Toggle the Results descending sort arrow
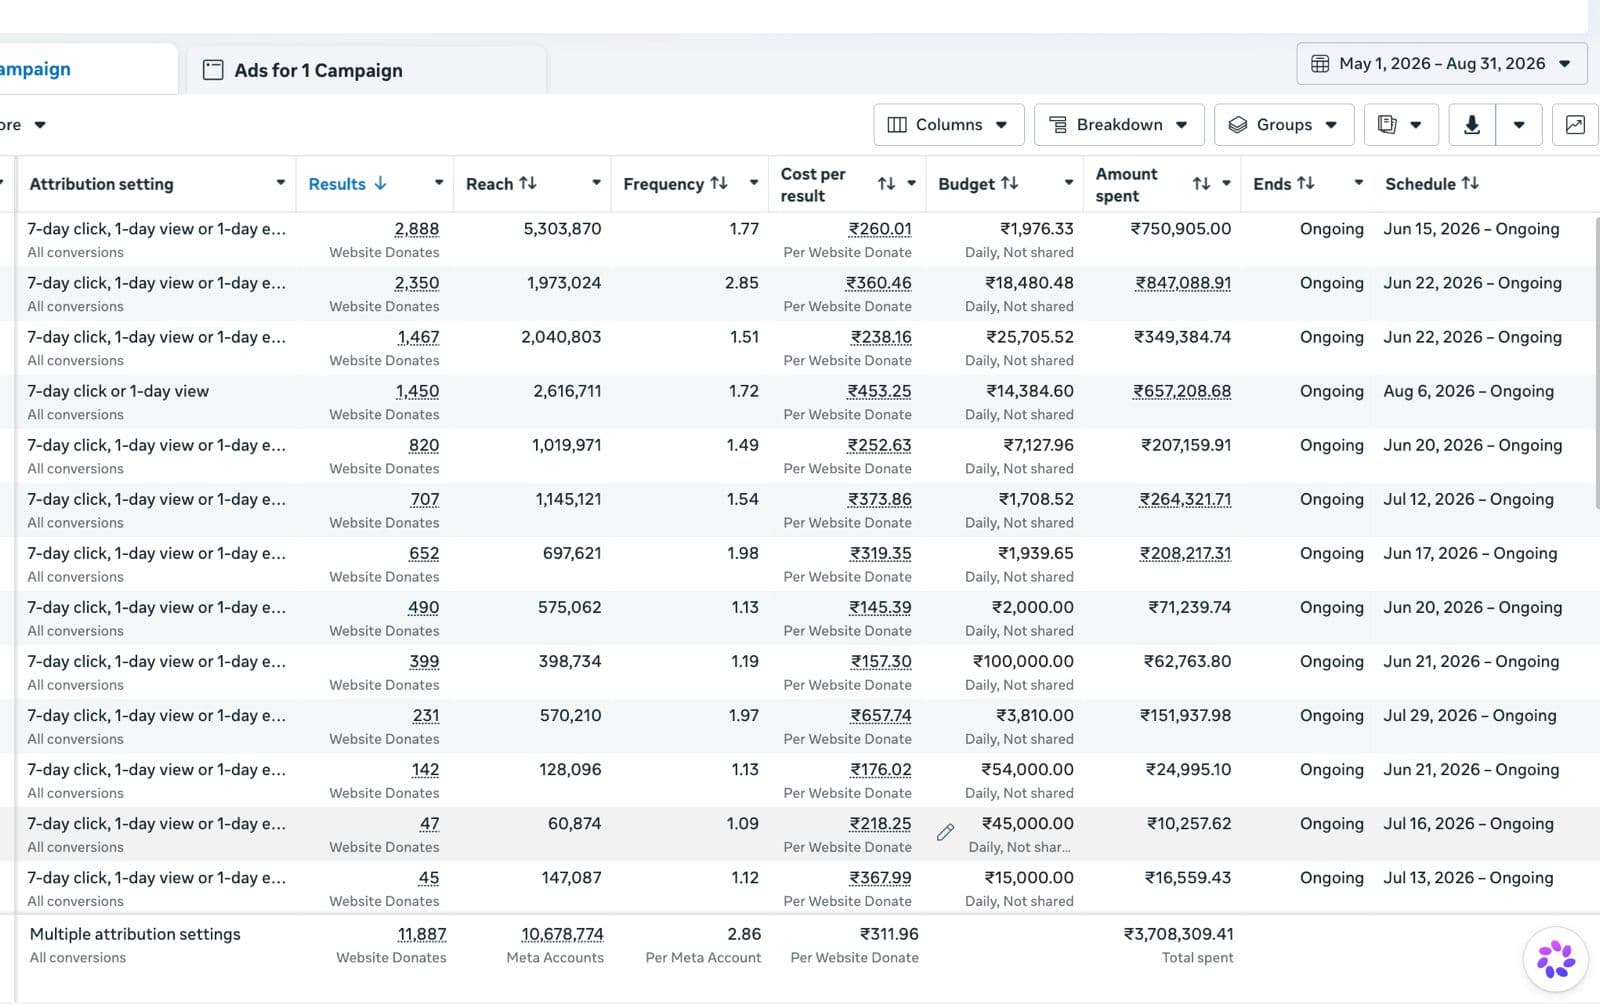The height and width of the screenshot is (1008, 1600). pyautogui.click(x=381, y=183)
